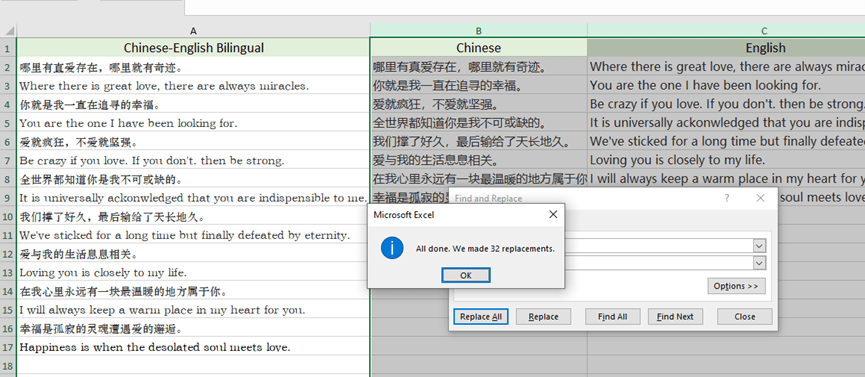
Task: Click cell A12 '爱与我的生活息息相关。'
Action: [193, 254]
